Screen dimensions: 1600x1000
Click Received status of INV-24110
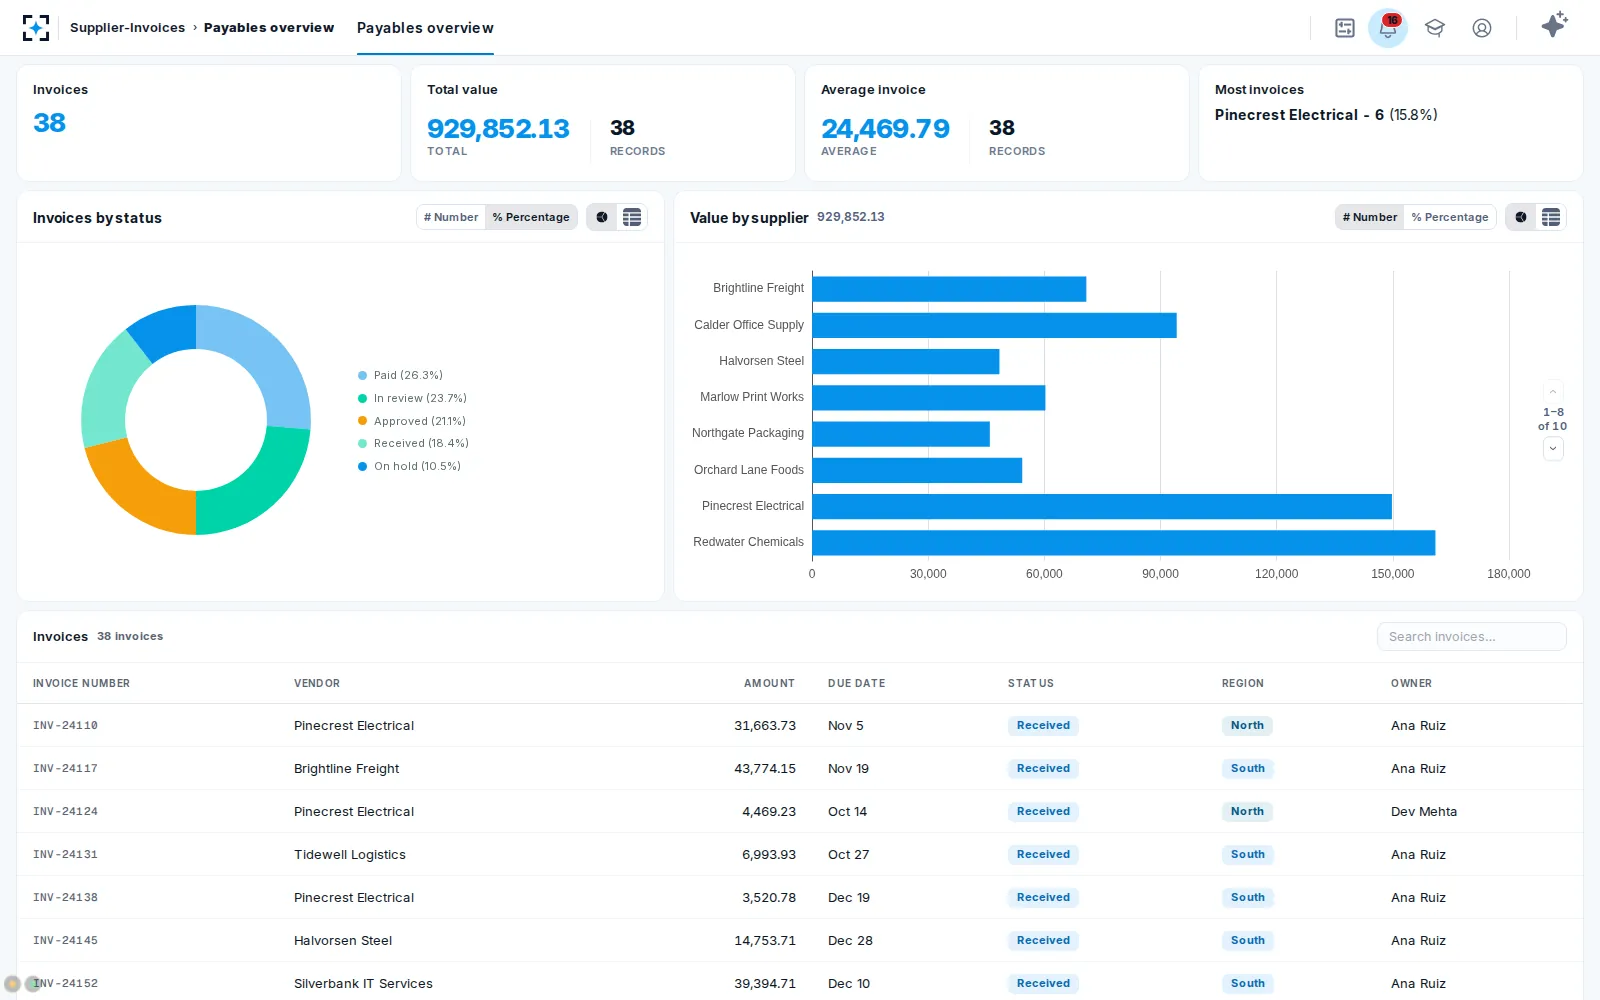pos(1043,726)
